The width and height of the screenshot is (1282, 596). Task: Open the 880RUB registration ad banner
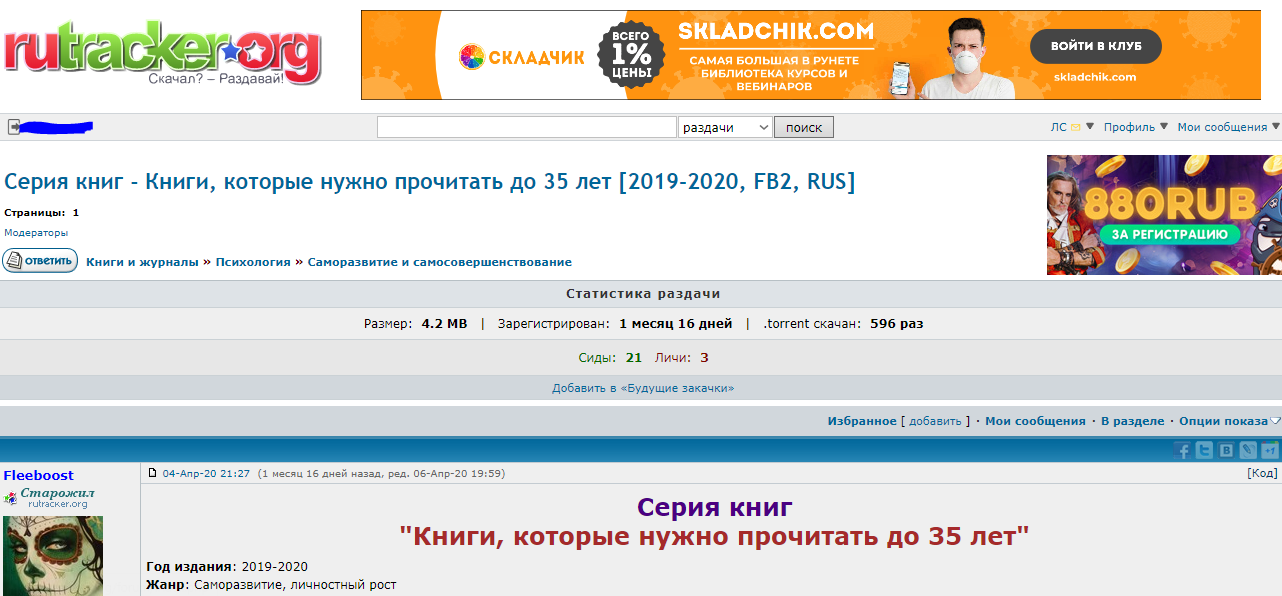click(x=1164, y=215)
